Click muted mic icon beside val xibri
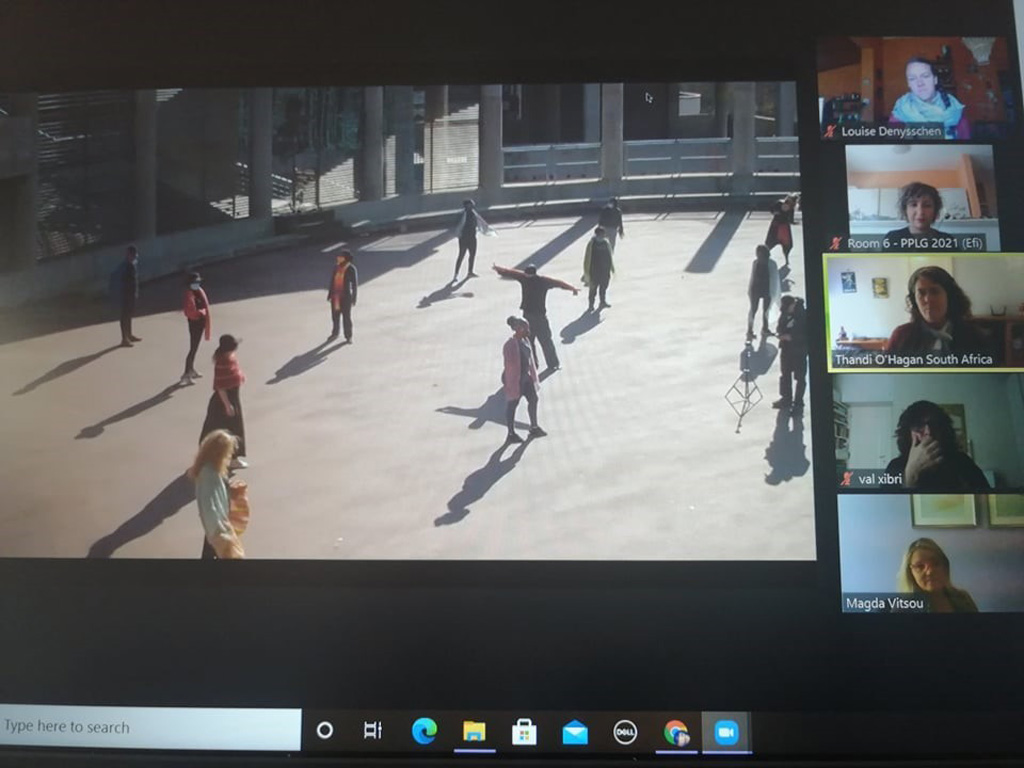The height and width of the screenshot is (768, 1024). tap(847, 479)
